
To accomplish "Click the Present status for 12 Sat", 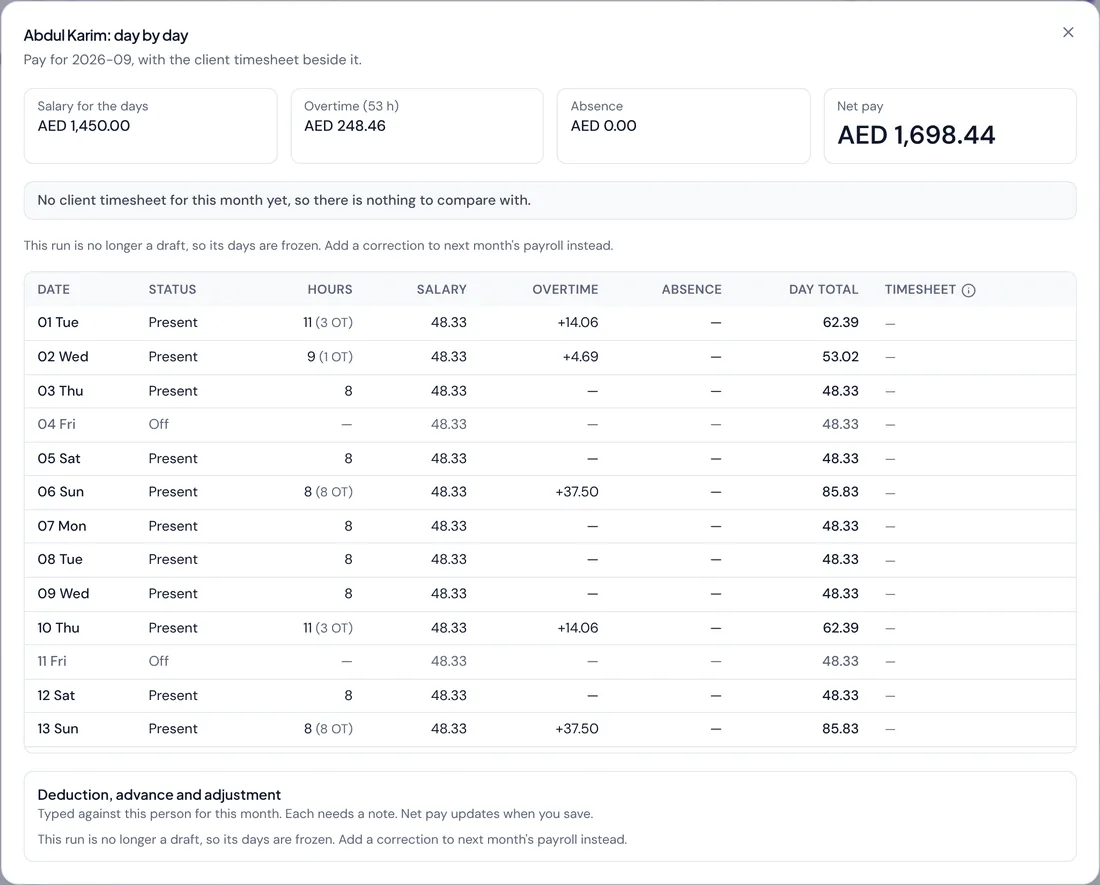I will coord(173,696).
